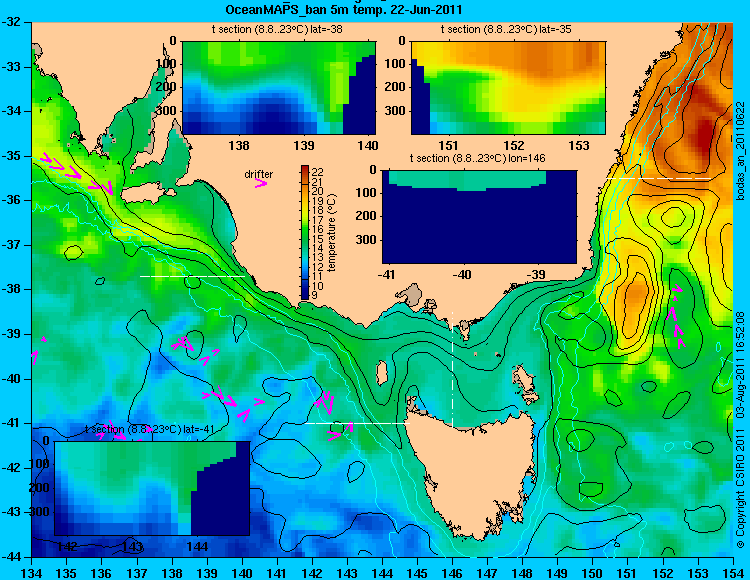This screenshot has width=750, height=580.
Task: Click depth label 200 on the lat=-35 inset
Action: (x=396, y=87)
